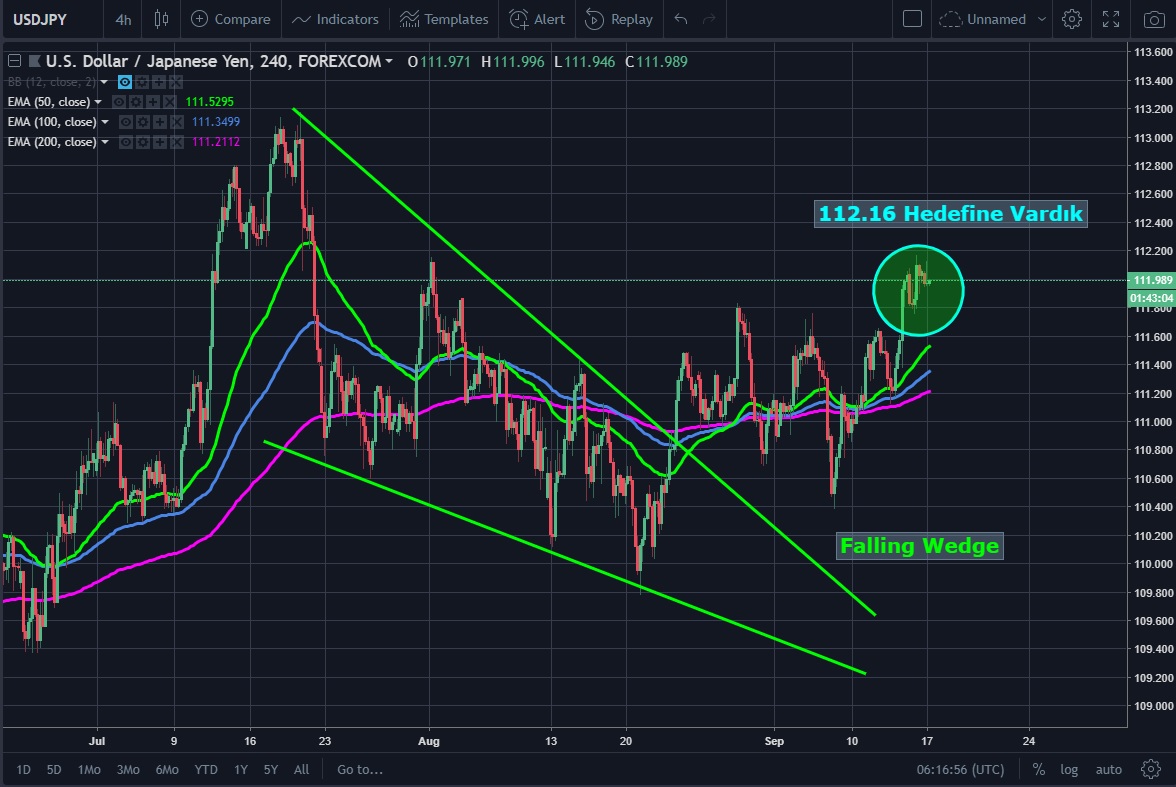Open settings gear for EMA 50 indicator

tap(135, 102)
